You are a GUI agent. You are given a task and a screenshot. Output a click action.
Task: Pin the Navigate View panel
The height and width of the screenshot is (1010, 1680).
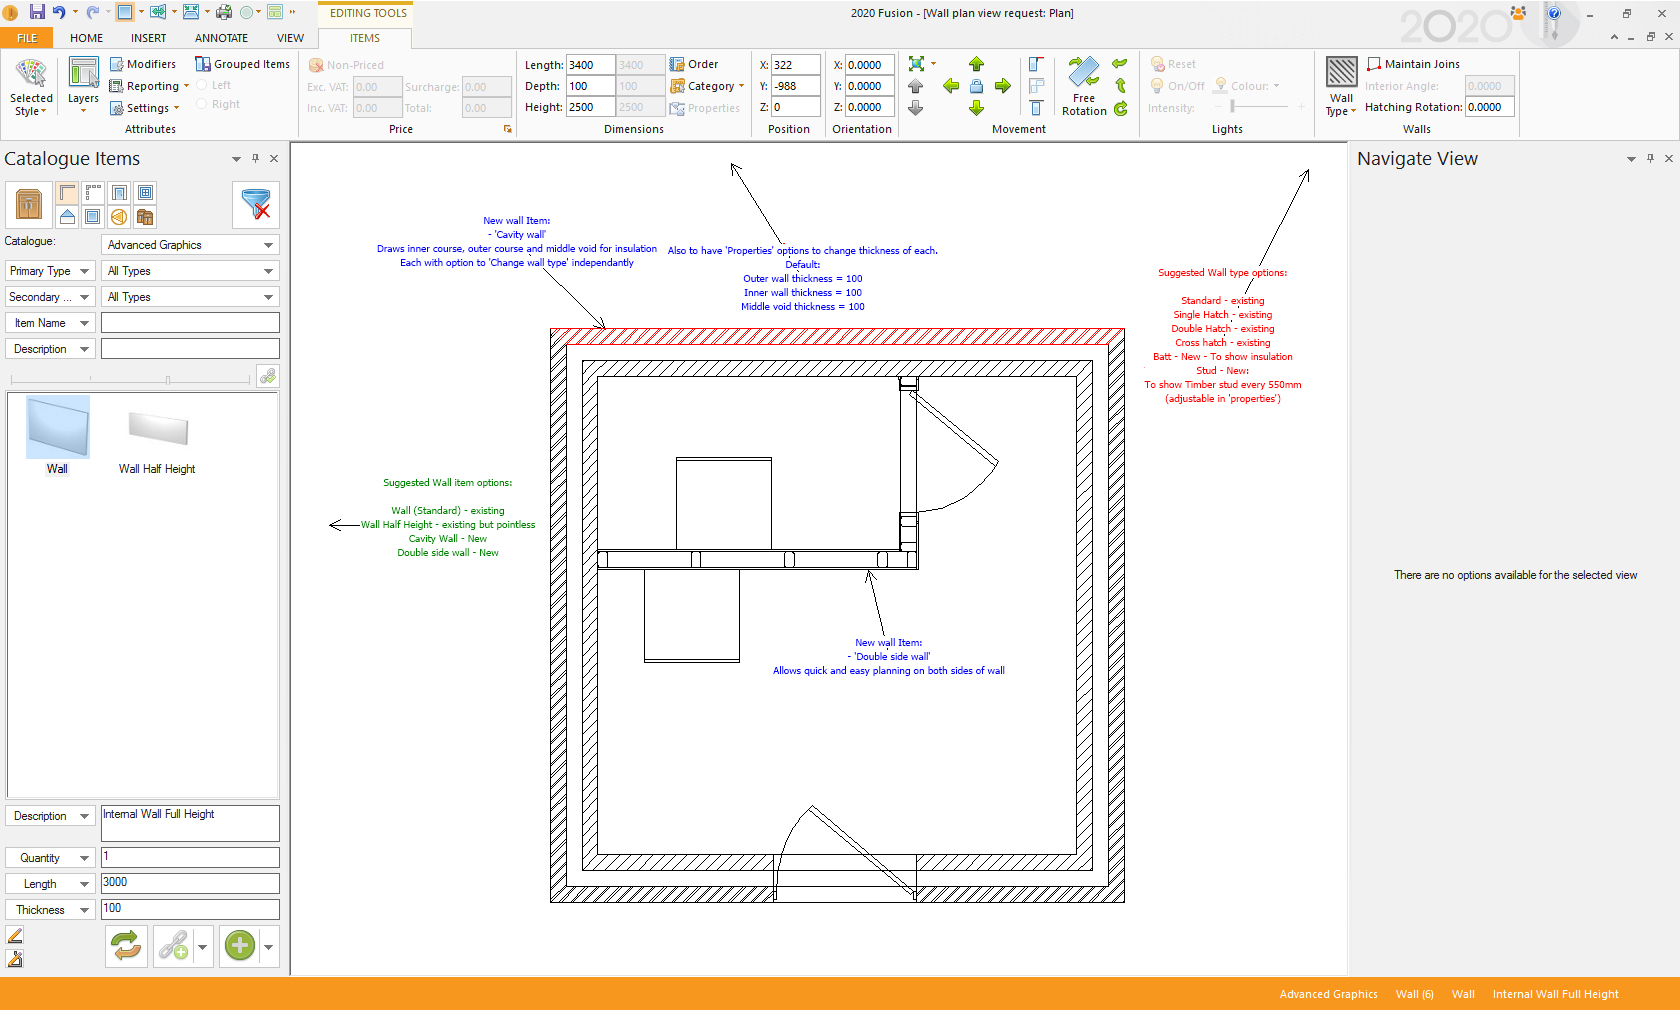pyautogui.click(x=1650, y=158)
